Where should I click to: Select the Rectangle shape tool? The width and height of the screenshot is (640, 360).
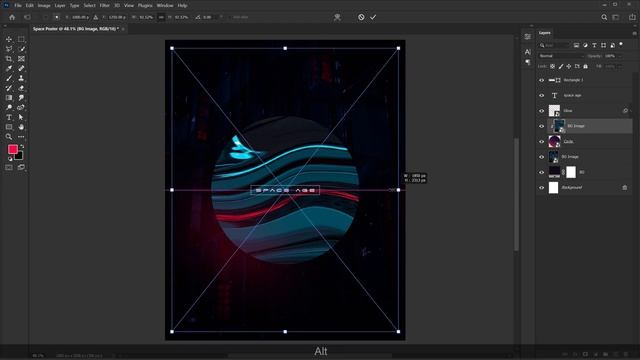[9, 127]
